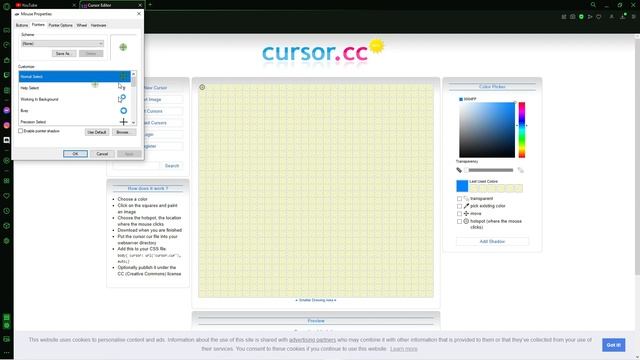
Task: Select the Help Select row
Action: coord(75,88)
